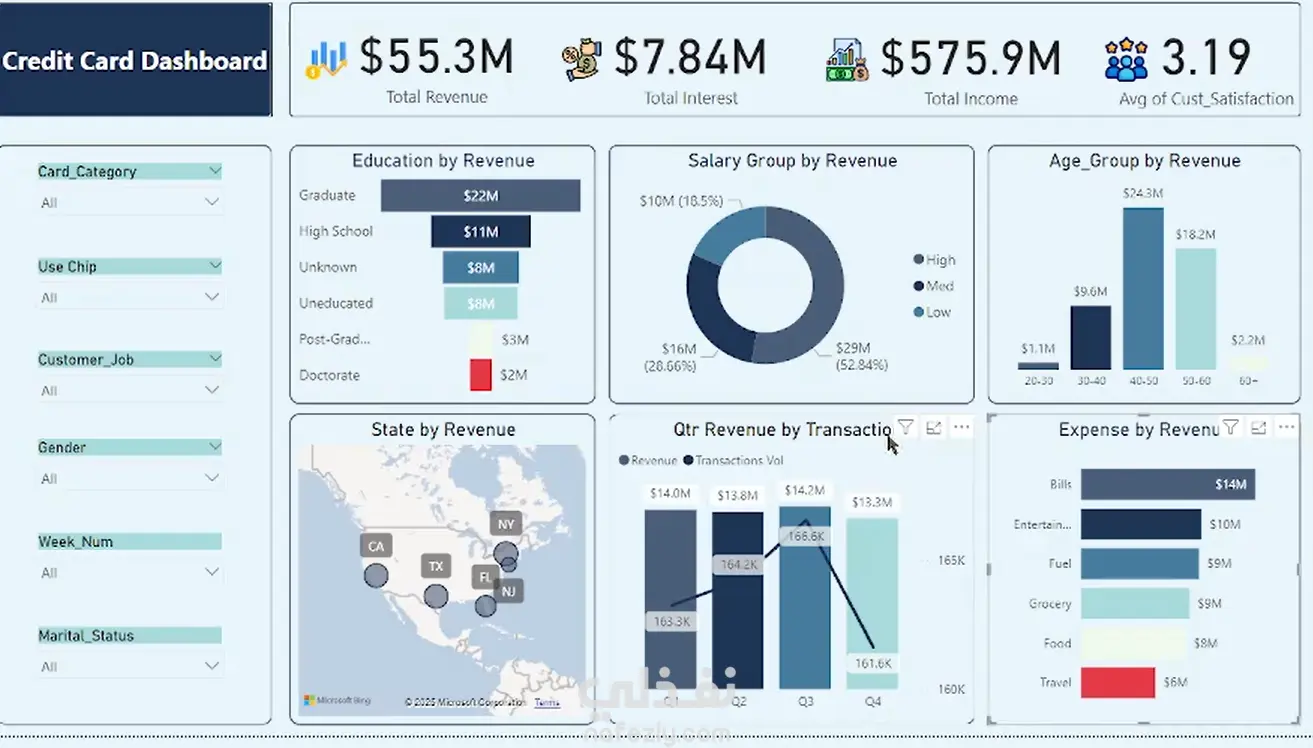Select the Entertainment $10M expense bar
Viewport: 1313px width, 748px height.
pyautogui.click(x=1141, y=524)
